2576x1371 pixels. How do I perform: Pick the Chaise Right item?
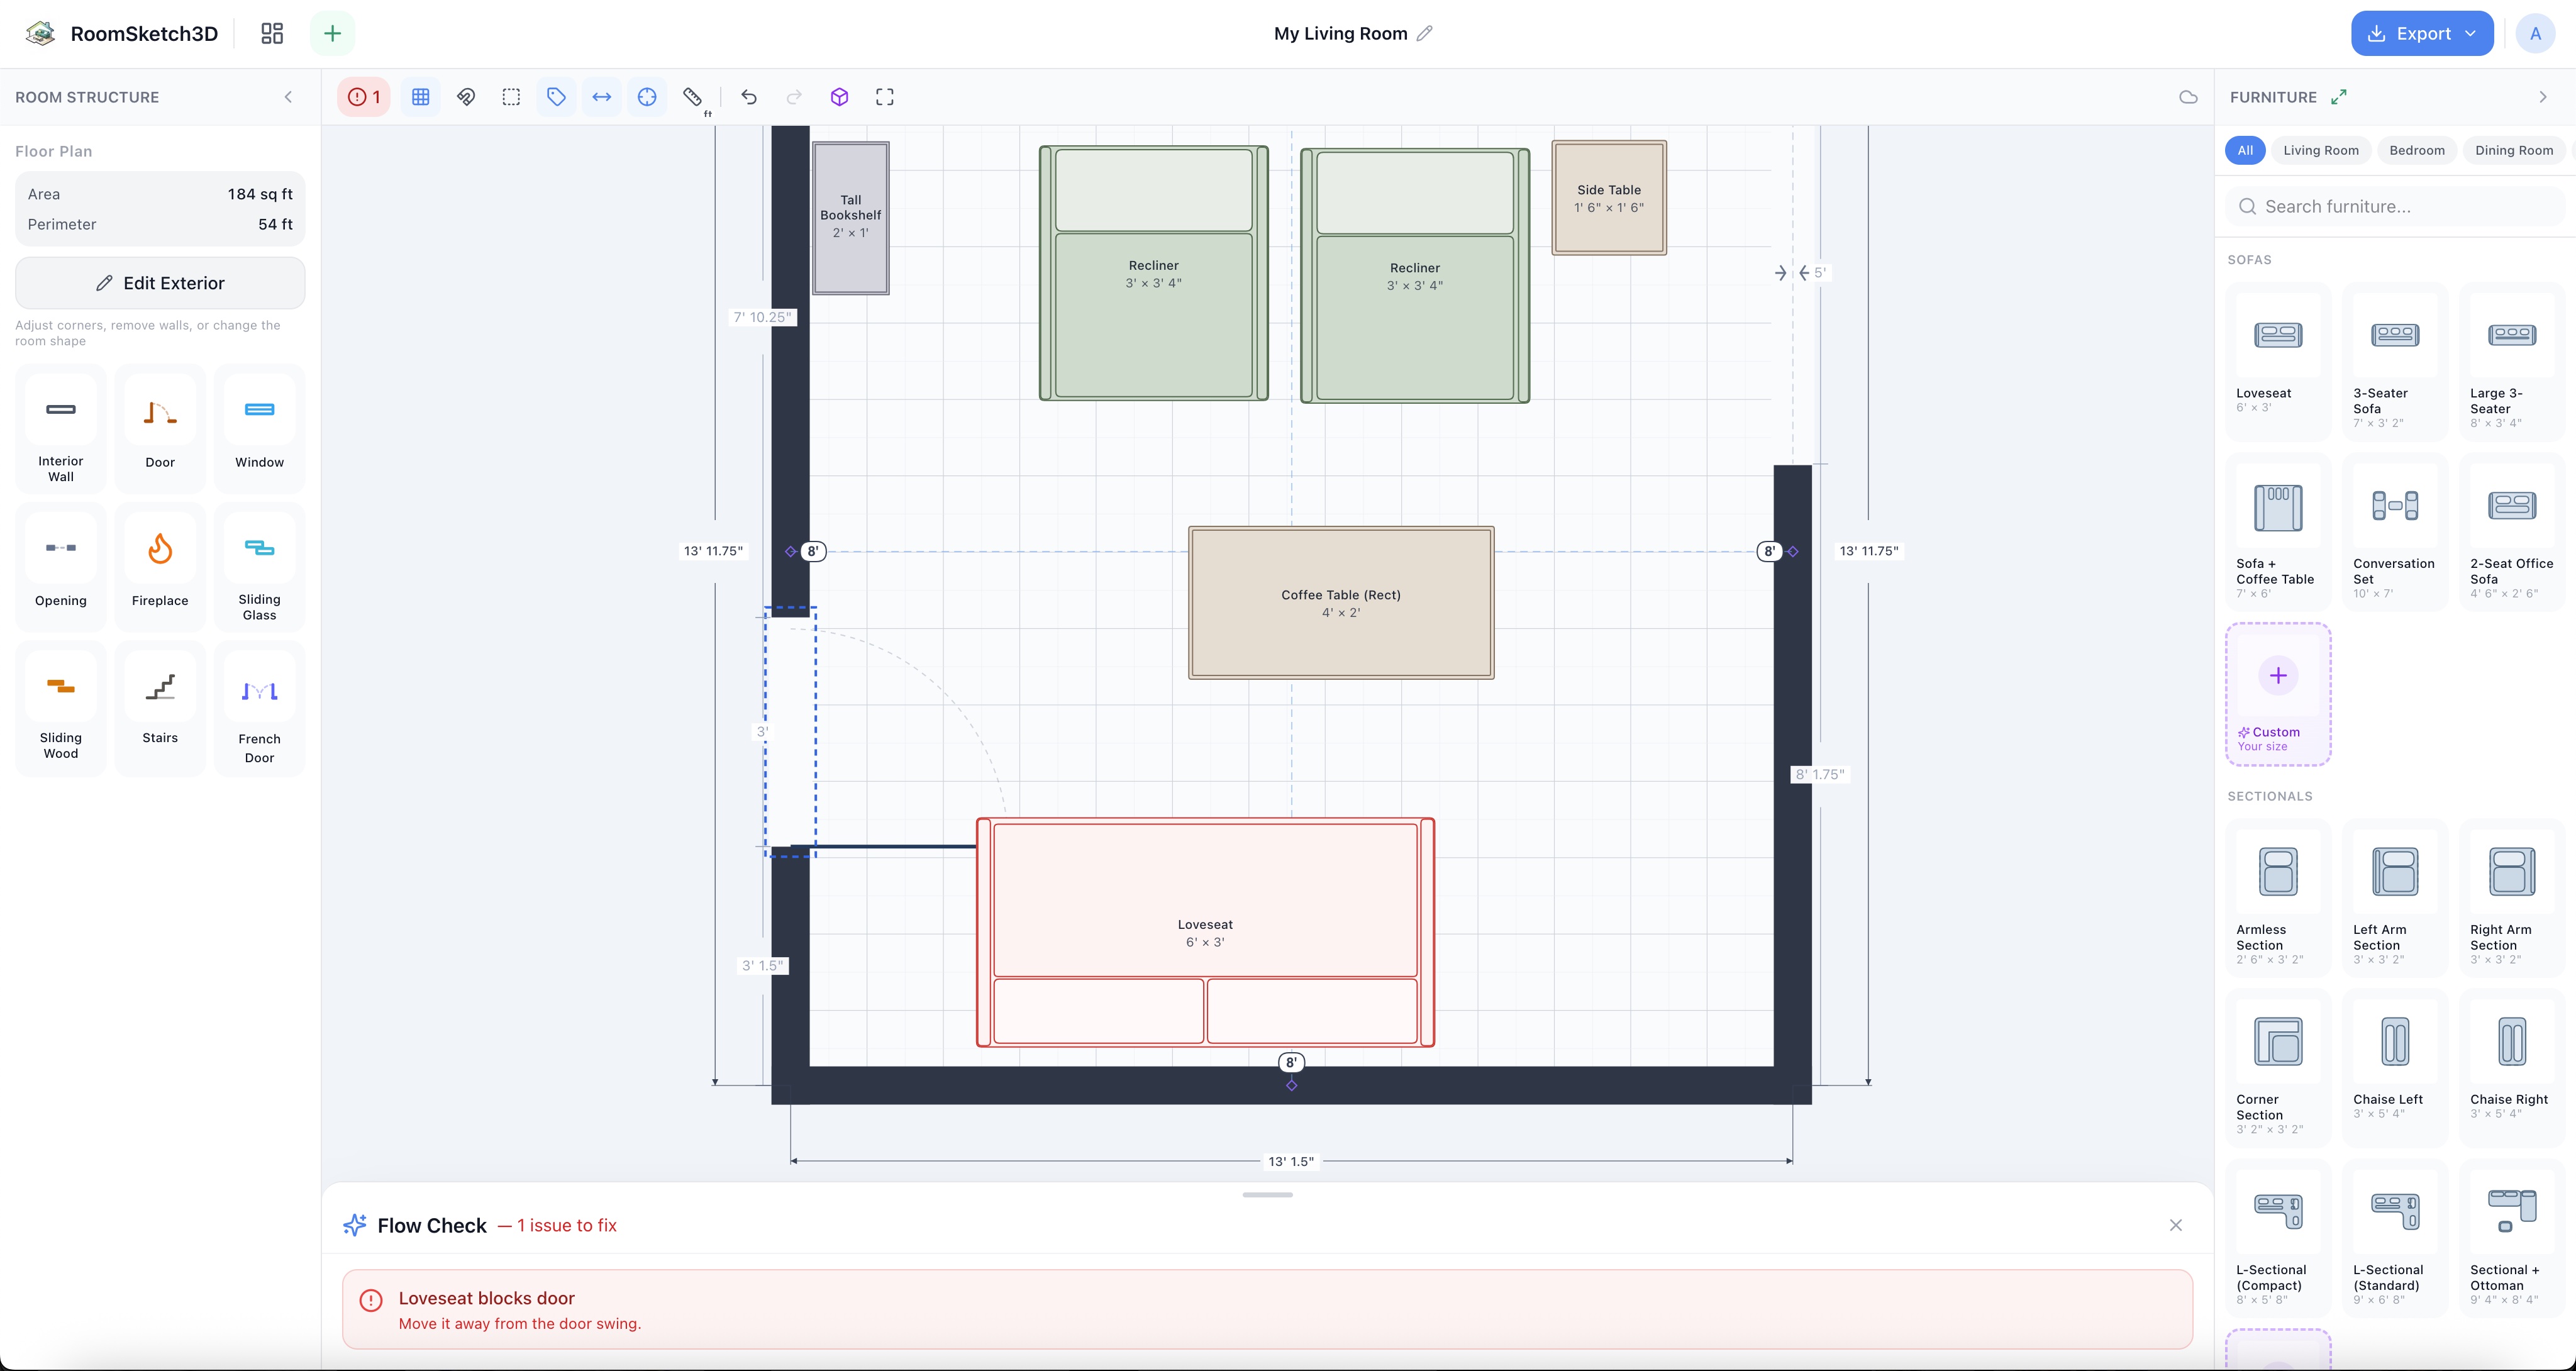tap(2512, 1068)
